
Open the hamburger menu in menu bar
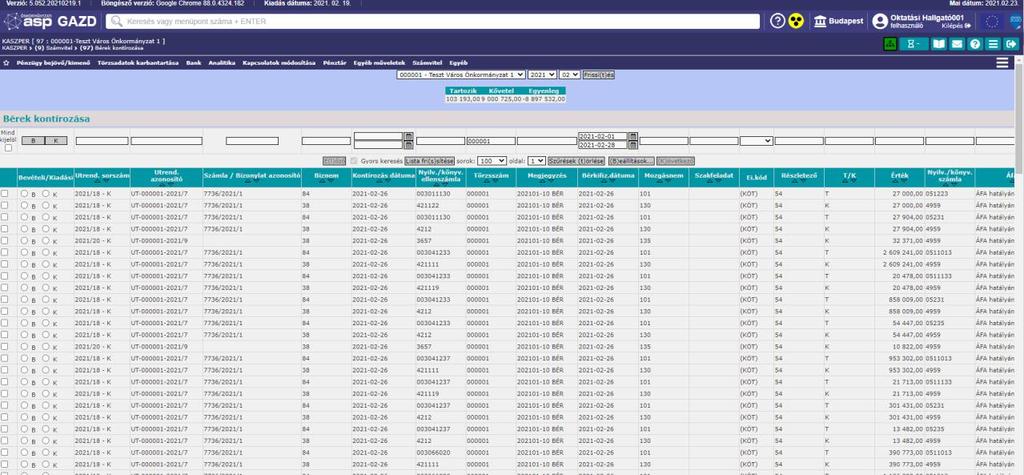[1002, 63]
